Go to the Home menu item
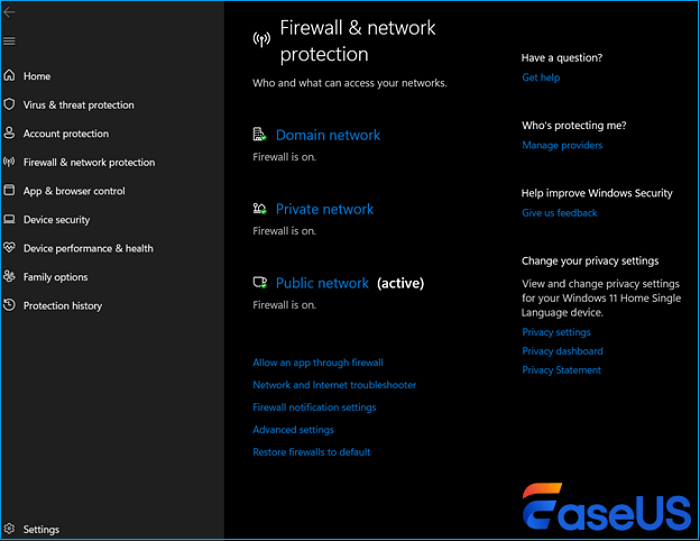 click(37, 76)
